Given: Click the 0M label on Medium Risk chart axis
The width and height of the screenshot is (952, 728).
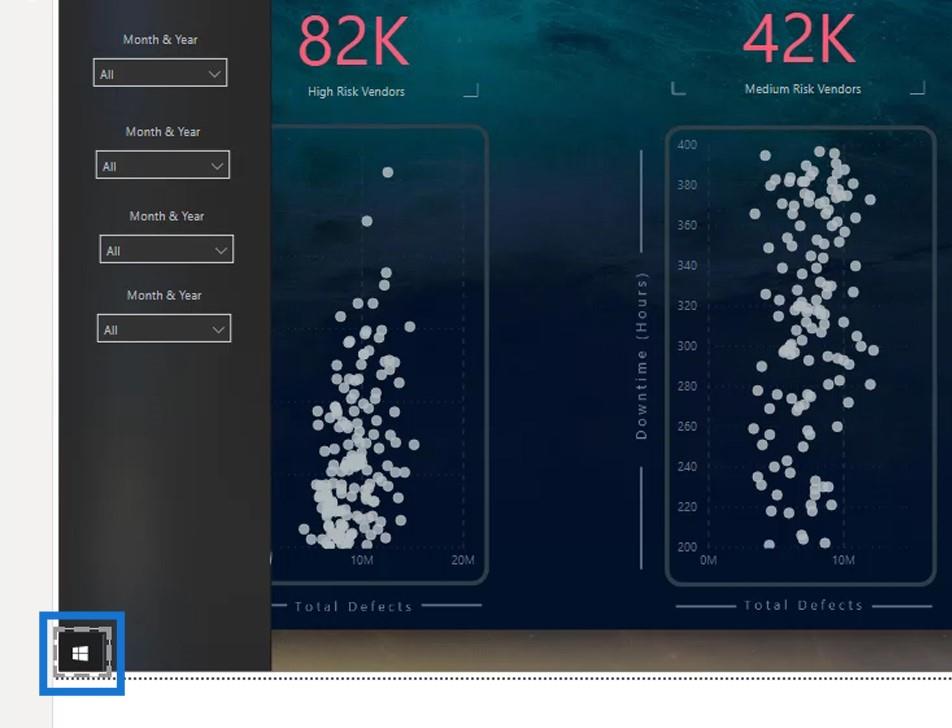Looking at the screenshot, I should [x=709, y=560].
